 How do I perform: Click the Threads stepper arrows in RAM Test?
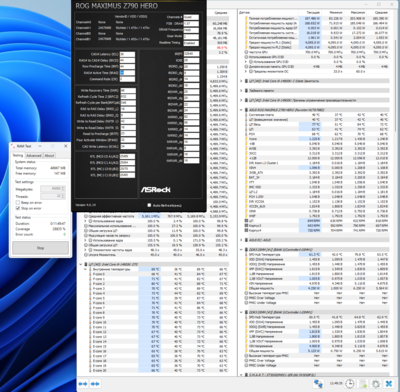pyautogui.click(x=63, y=196)
